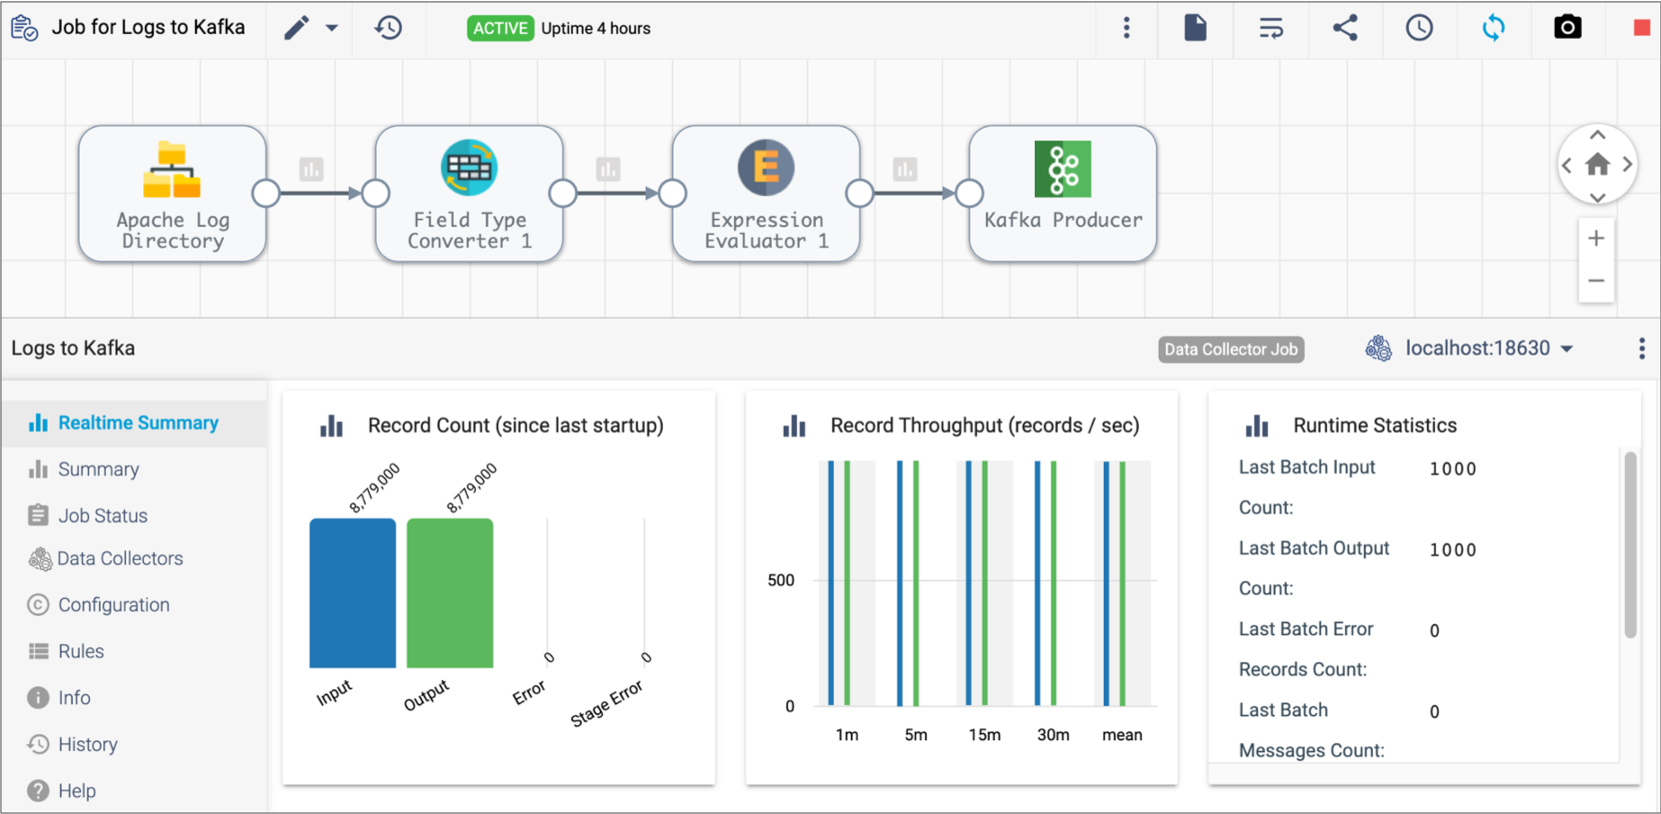Click metrics icon after Apache Log Directory
Image resolution: width=1661 pixels, height=814 pixels.
click(311, 169)
